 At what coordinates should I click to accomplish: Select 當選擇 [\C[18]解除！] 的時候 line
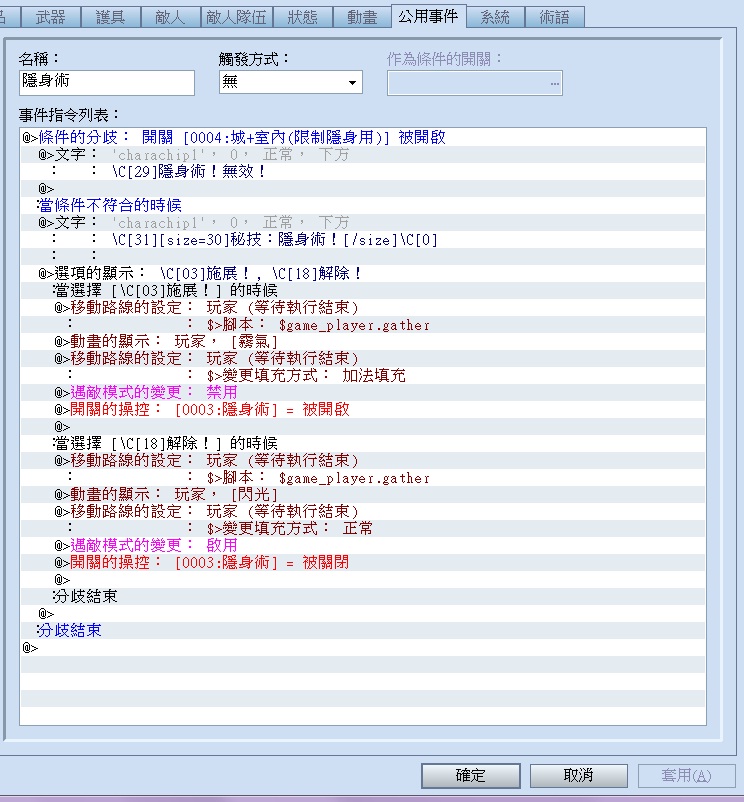click(363, 443)
